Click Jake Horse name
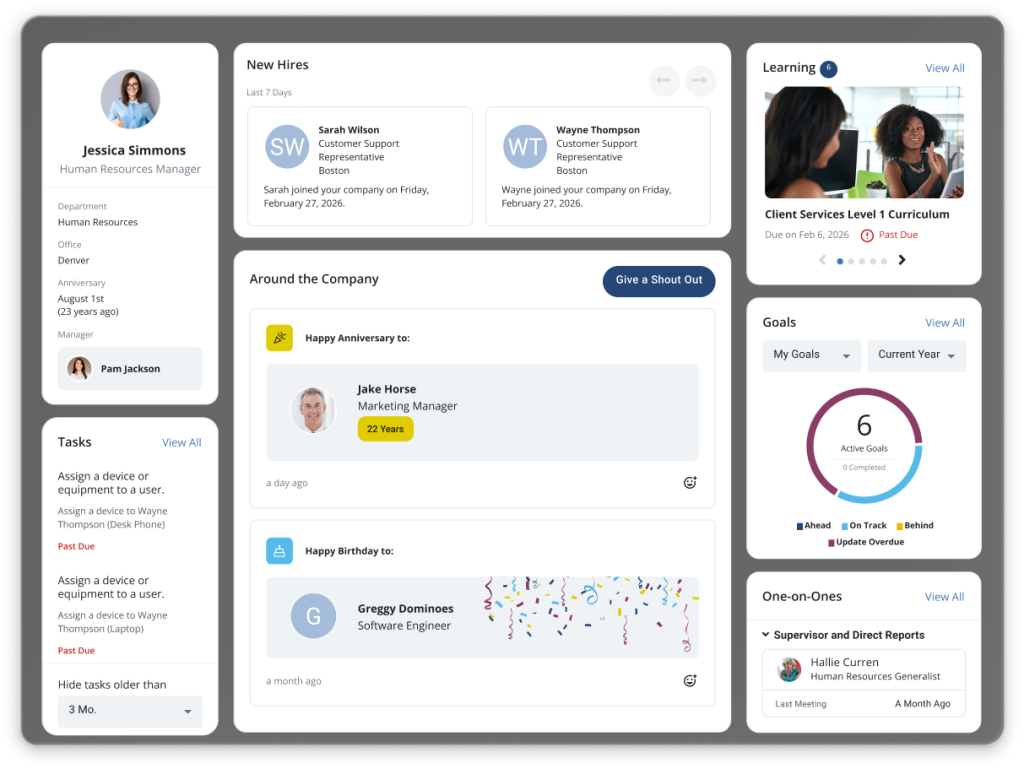 [387, 389]
